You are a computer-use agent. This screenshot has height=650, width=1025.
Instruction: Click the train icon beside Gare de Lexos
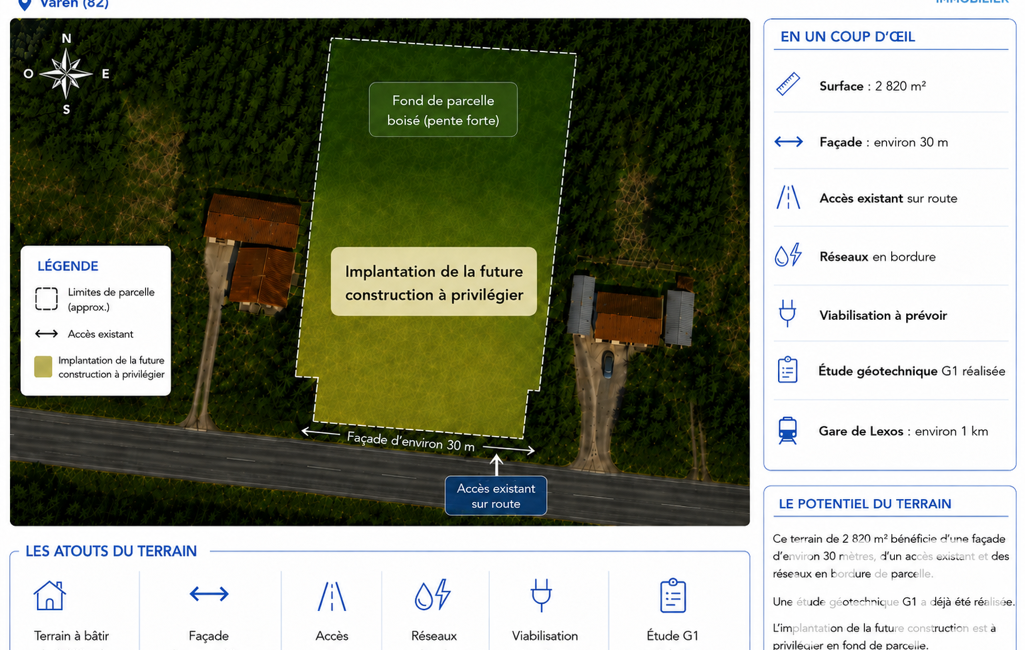coord(788,430)
